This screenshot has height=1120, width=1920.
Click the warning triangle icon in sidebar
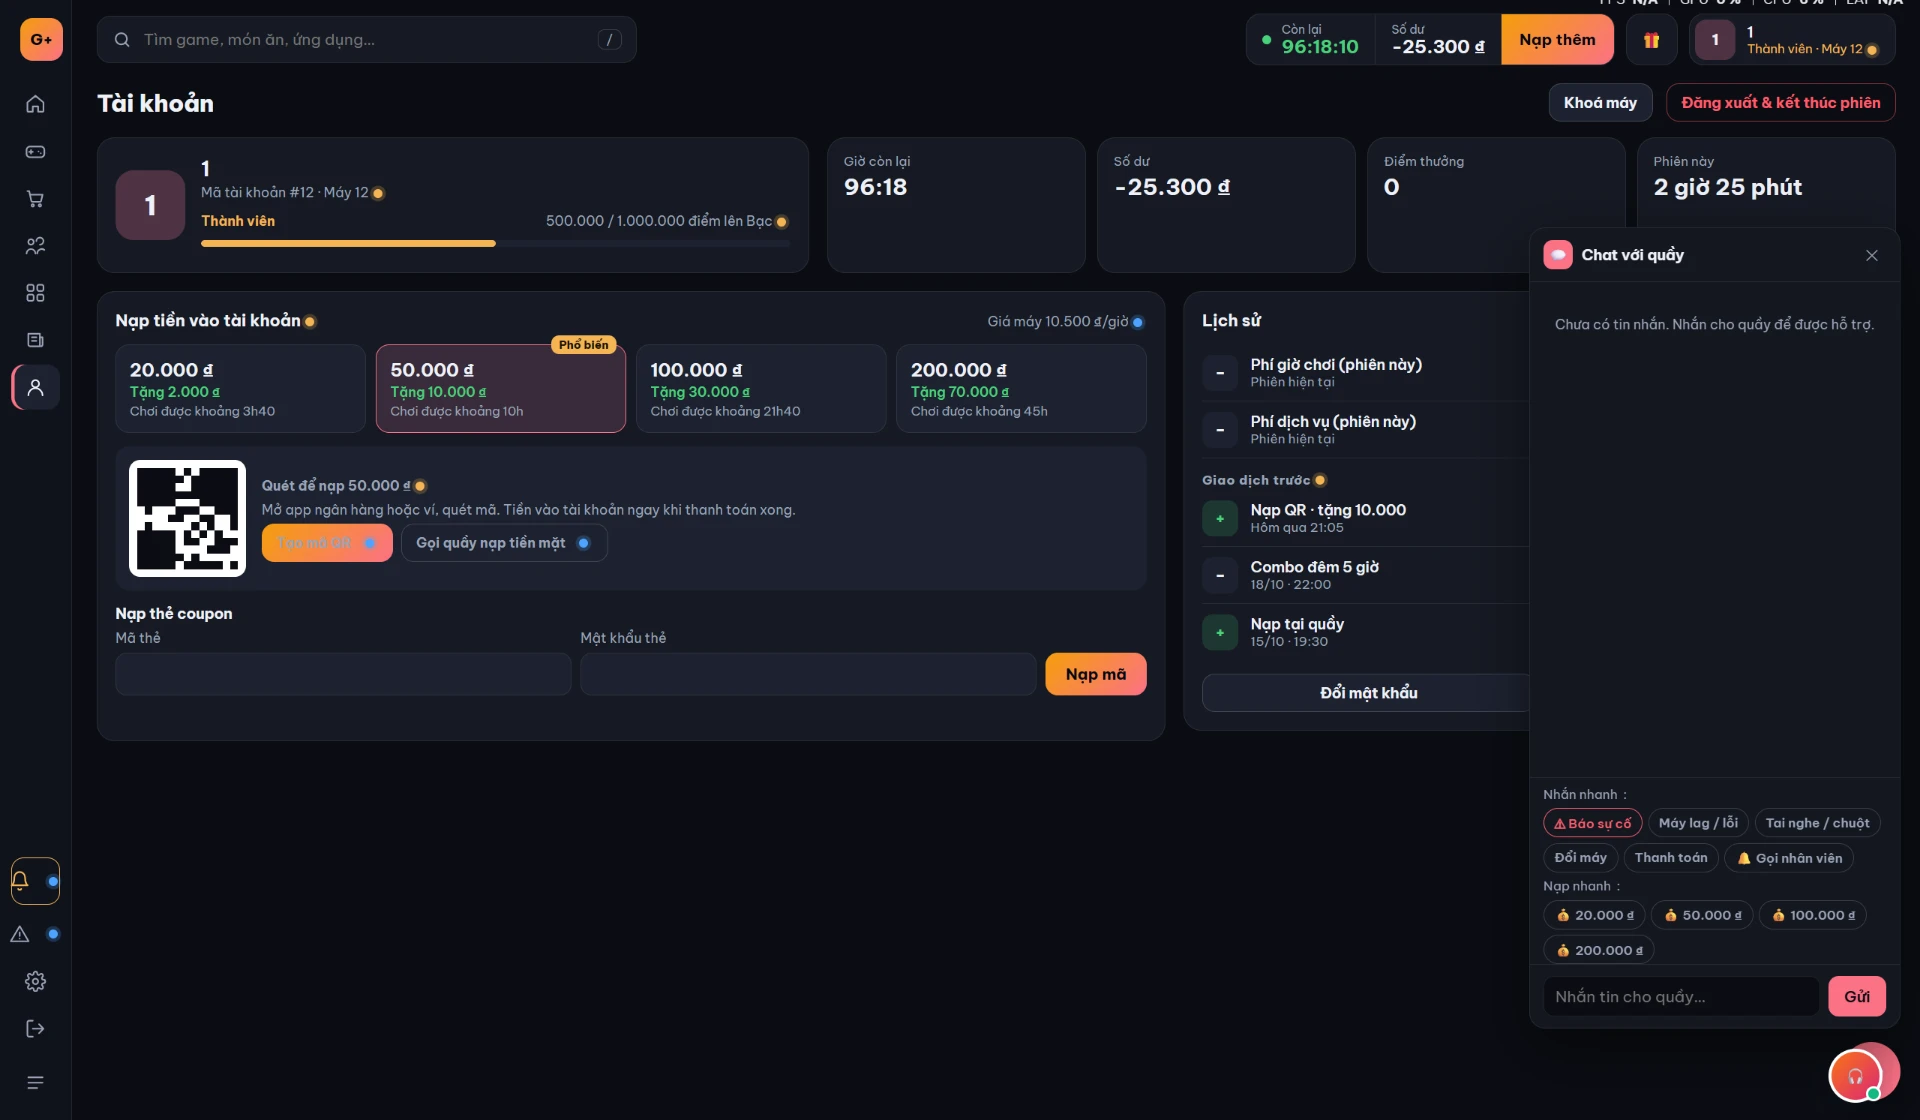click(20, 934)
